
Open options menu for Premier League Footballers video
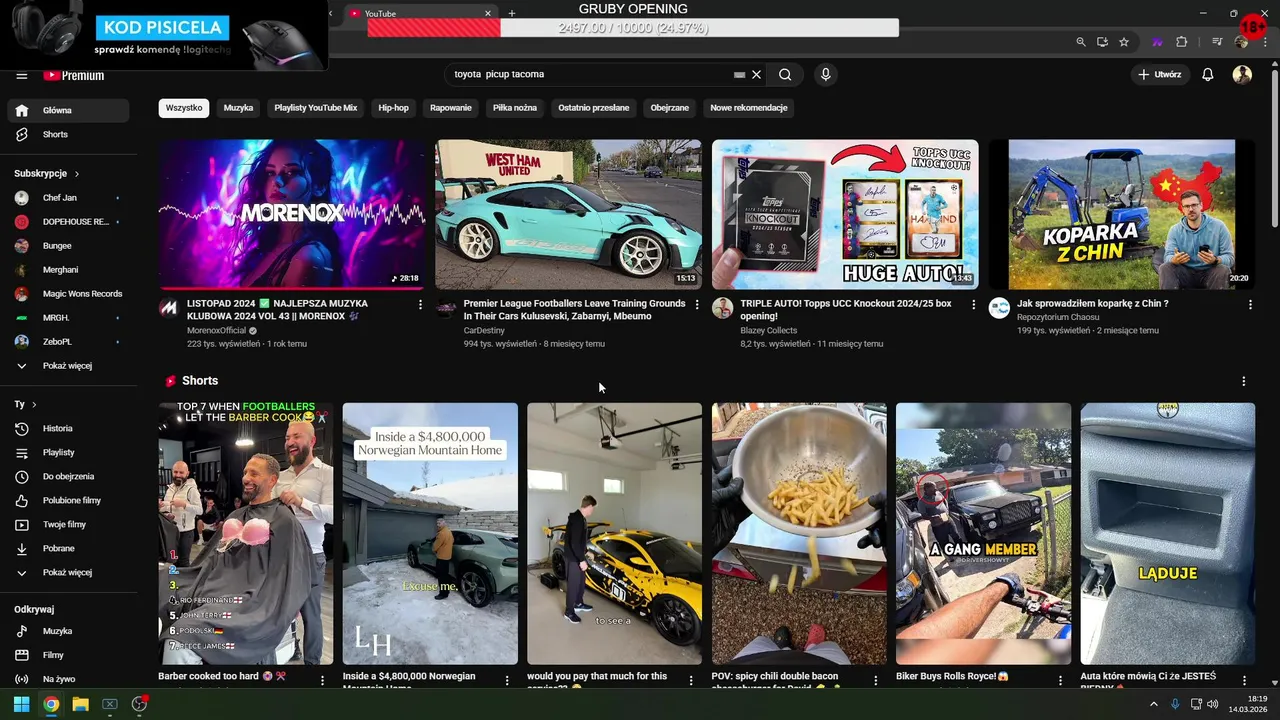(697, 304)
